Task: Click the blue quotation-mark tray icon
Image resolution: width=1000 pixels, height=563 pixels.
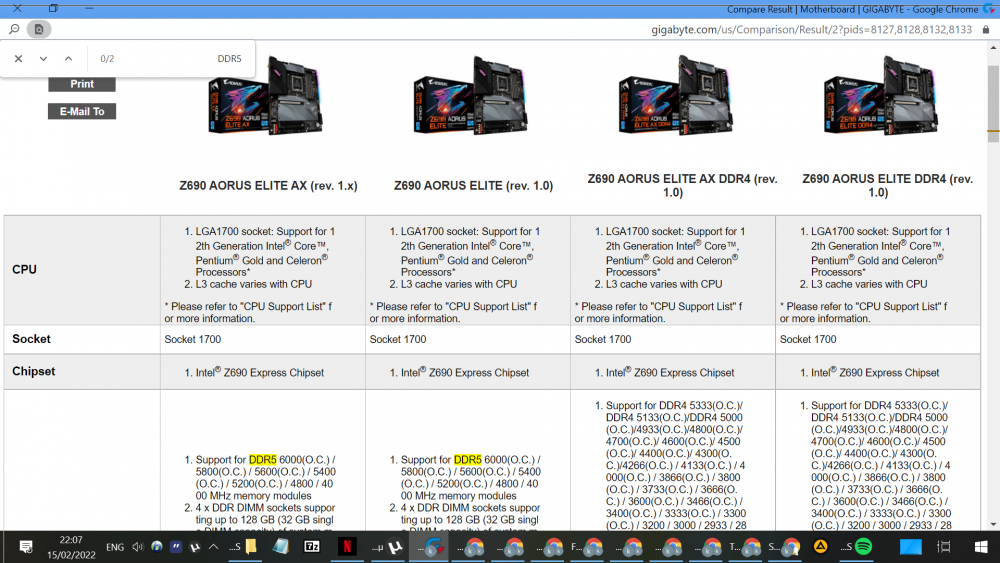Action: 176,546
